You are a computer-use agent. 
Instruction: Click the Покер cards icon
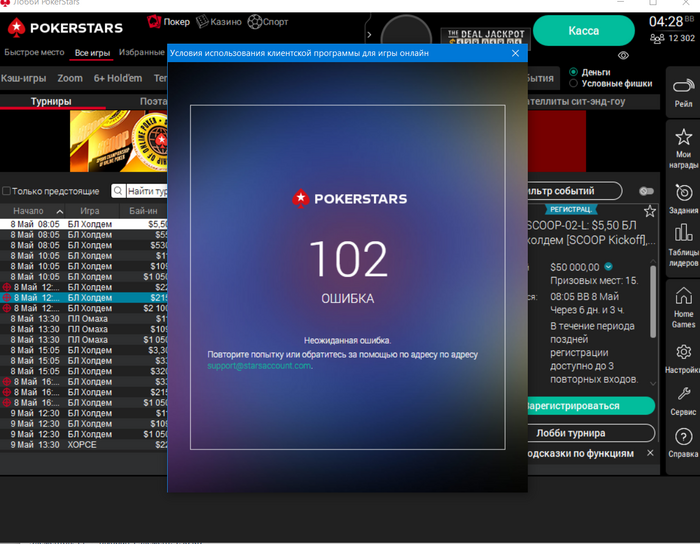point(154,21)
